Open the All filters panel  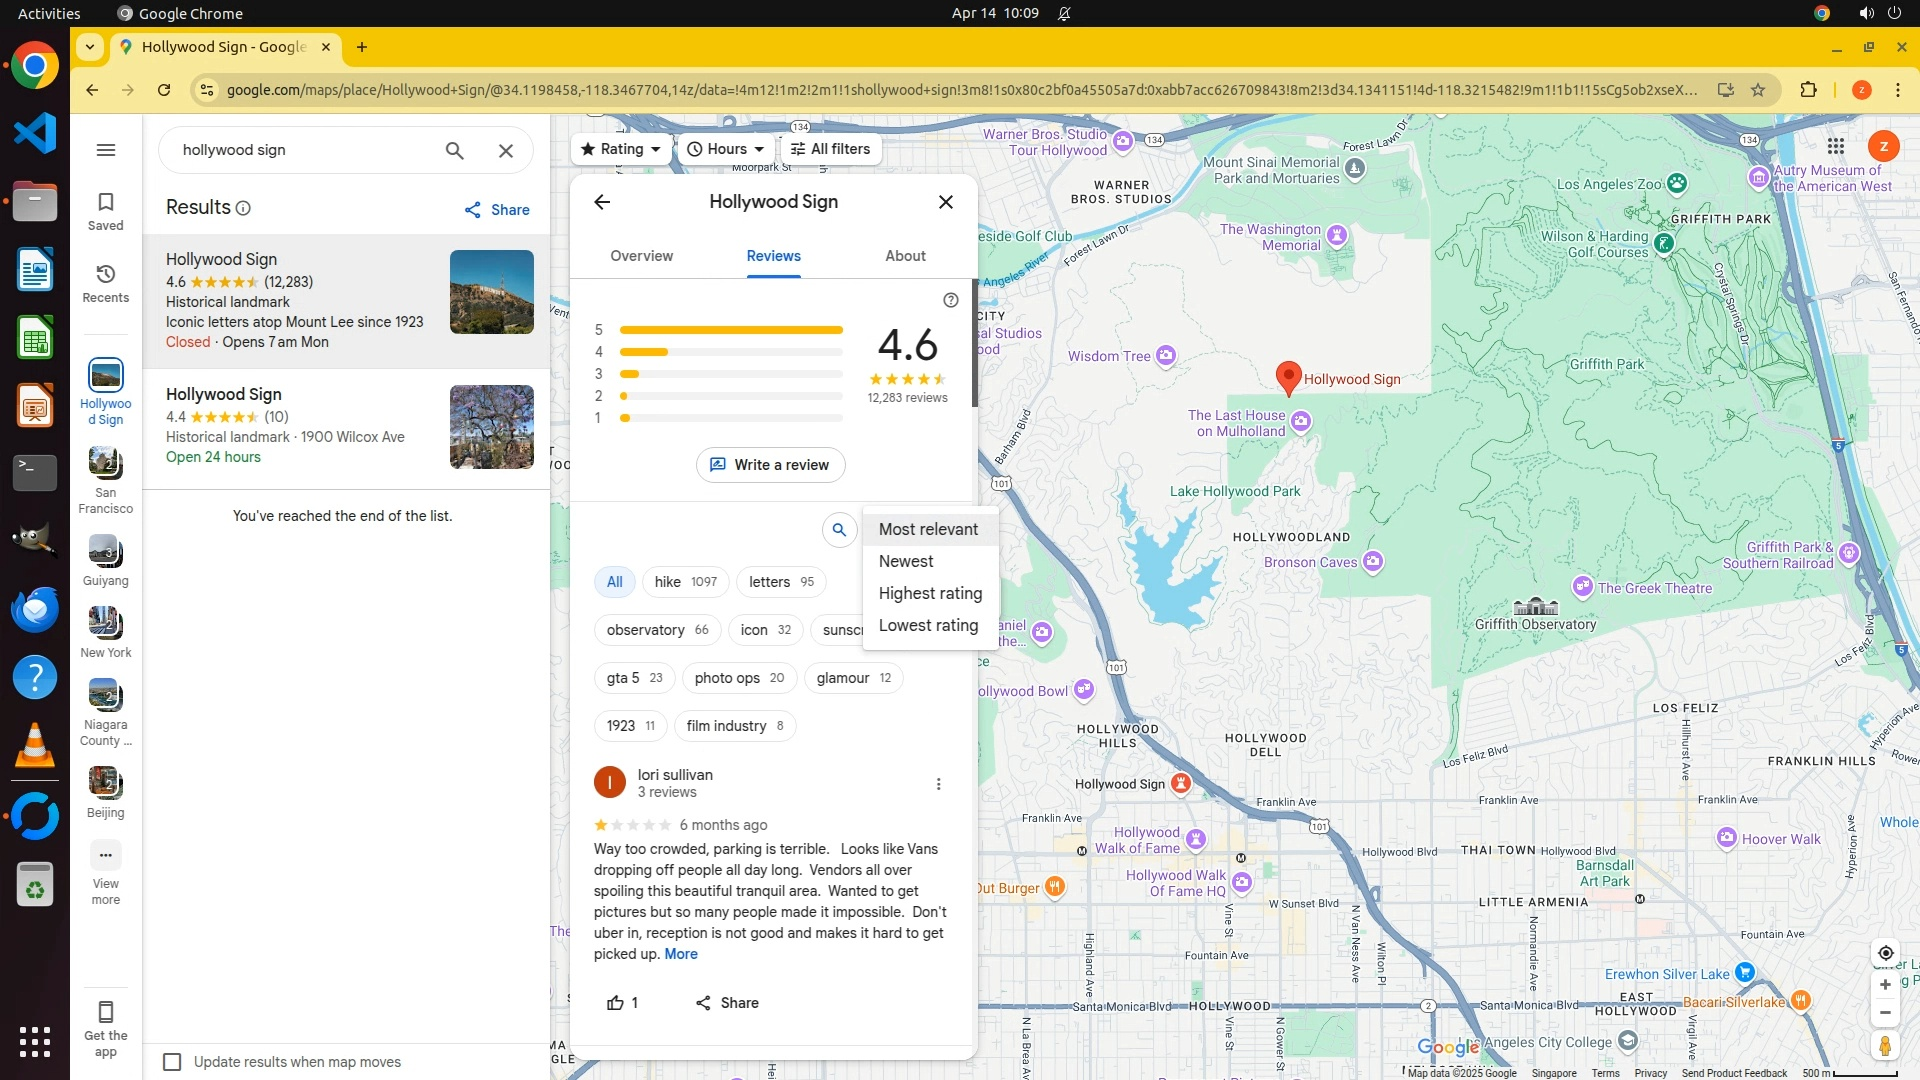click(830, 149)
